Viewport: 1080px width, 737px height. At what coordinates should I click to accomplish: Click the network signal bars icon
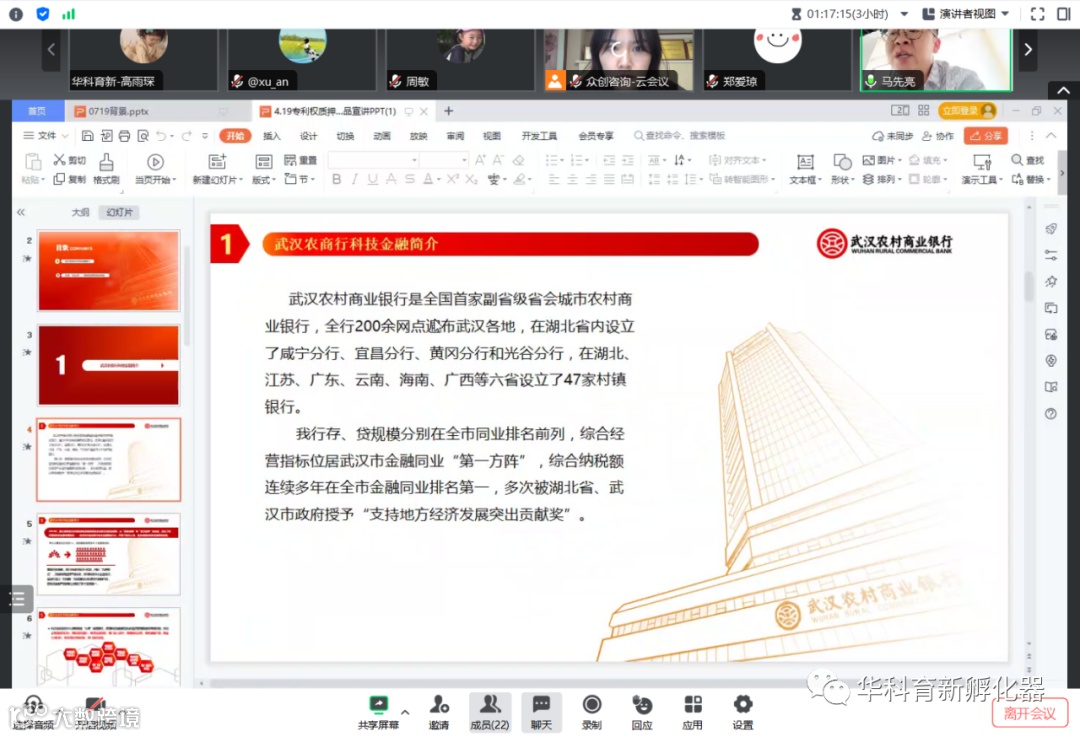click(68, 14)
